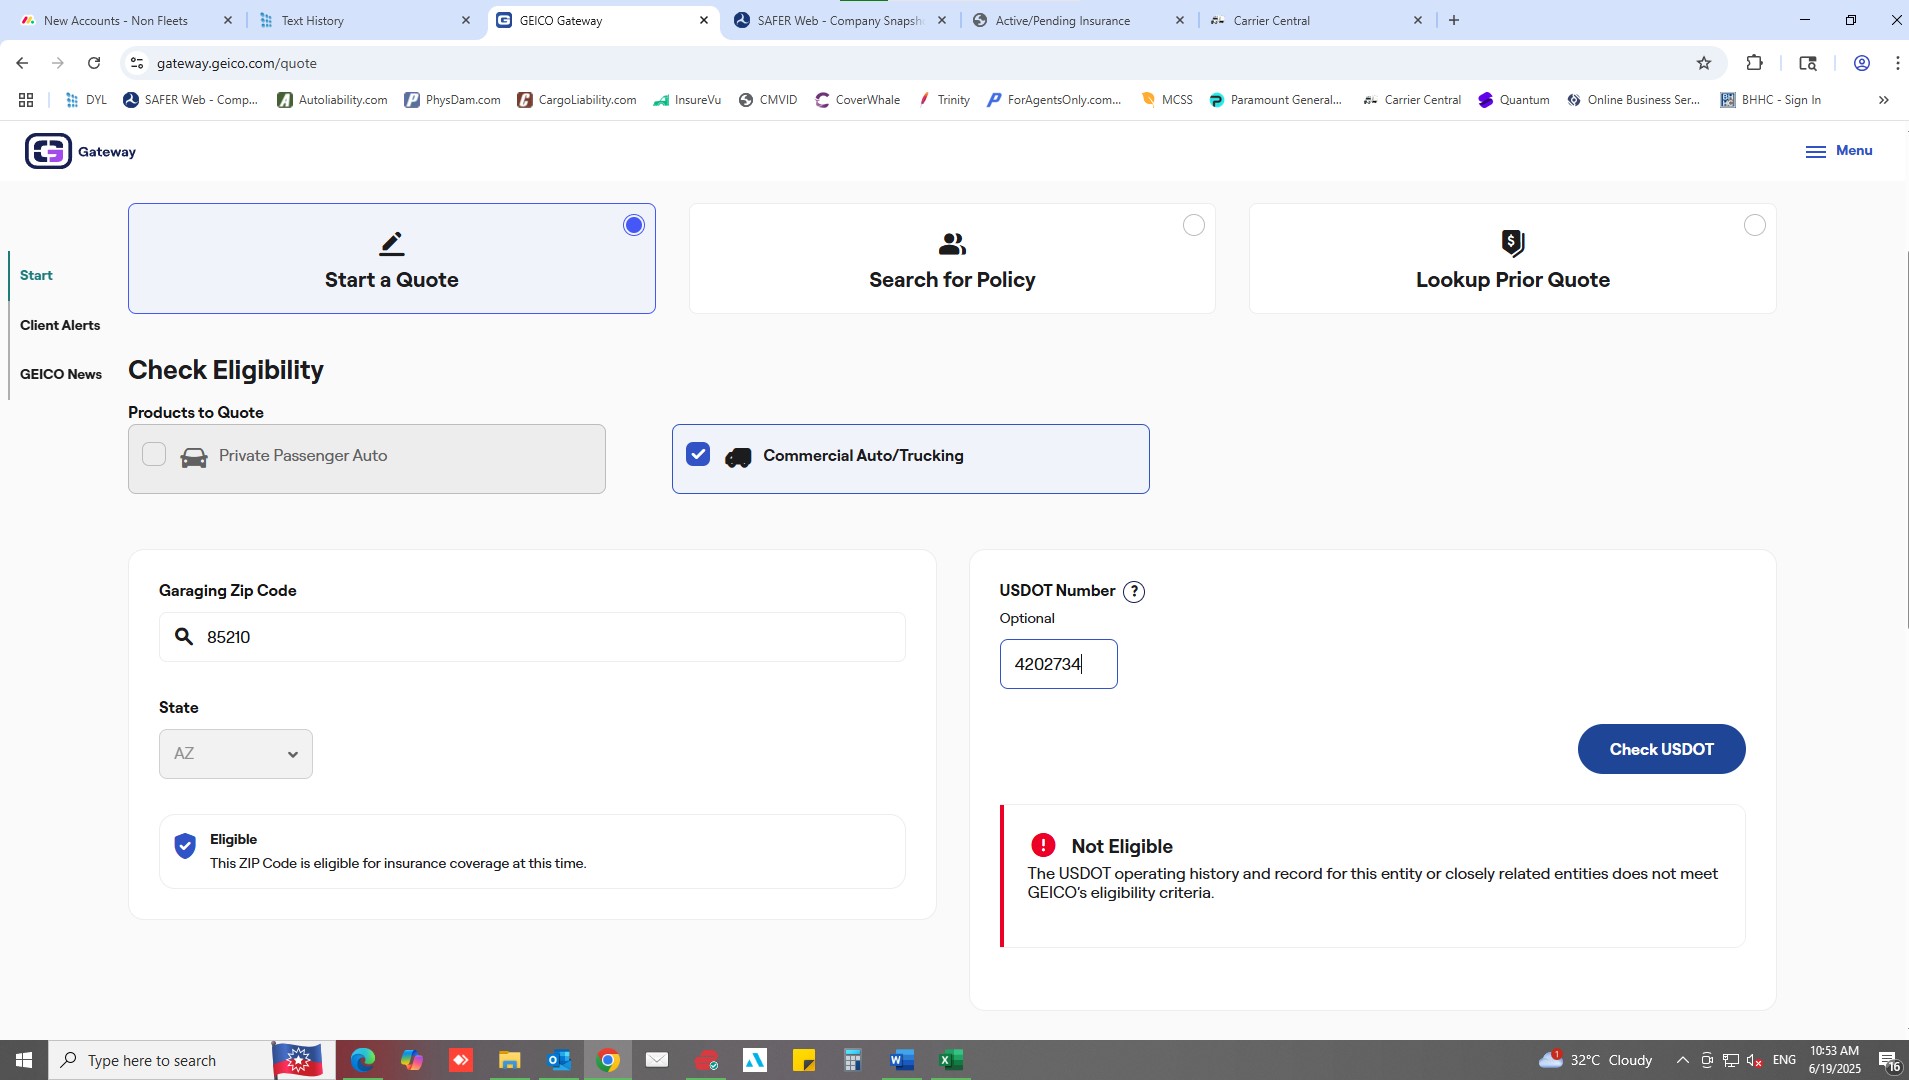Open the PhysDam.com bookmark

[452, 100]
